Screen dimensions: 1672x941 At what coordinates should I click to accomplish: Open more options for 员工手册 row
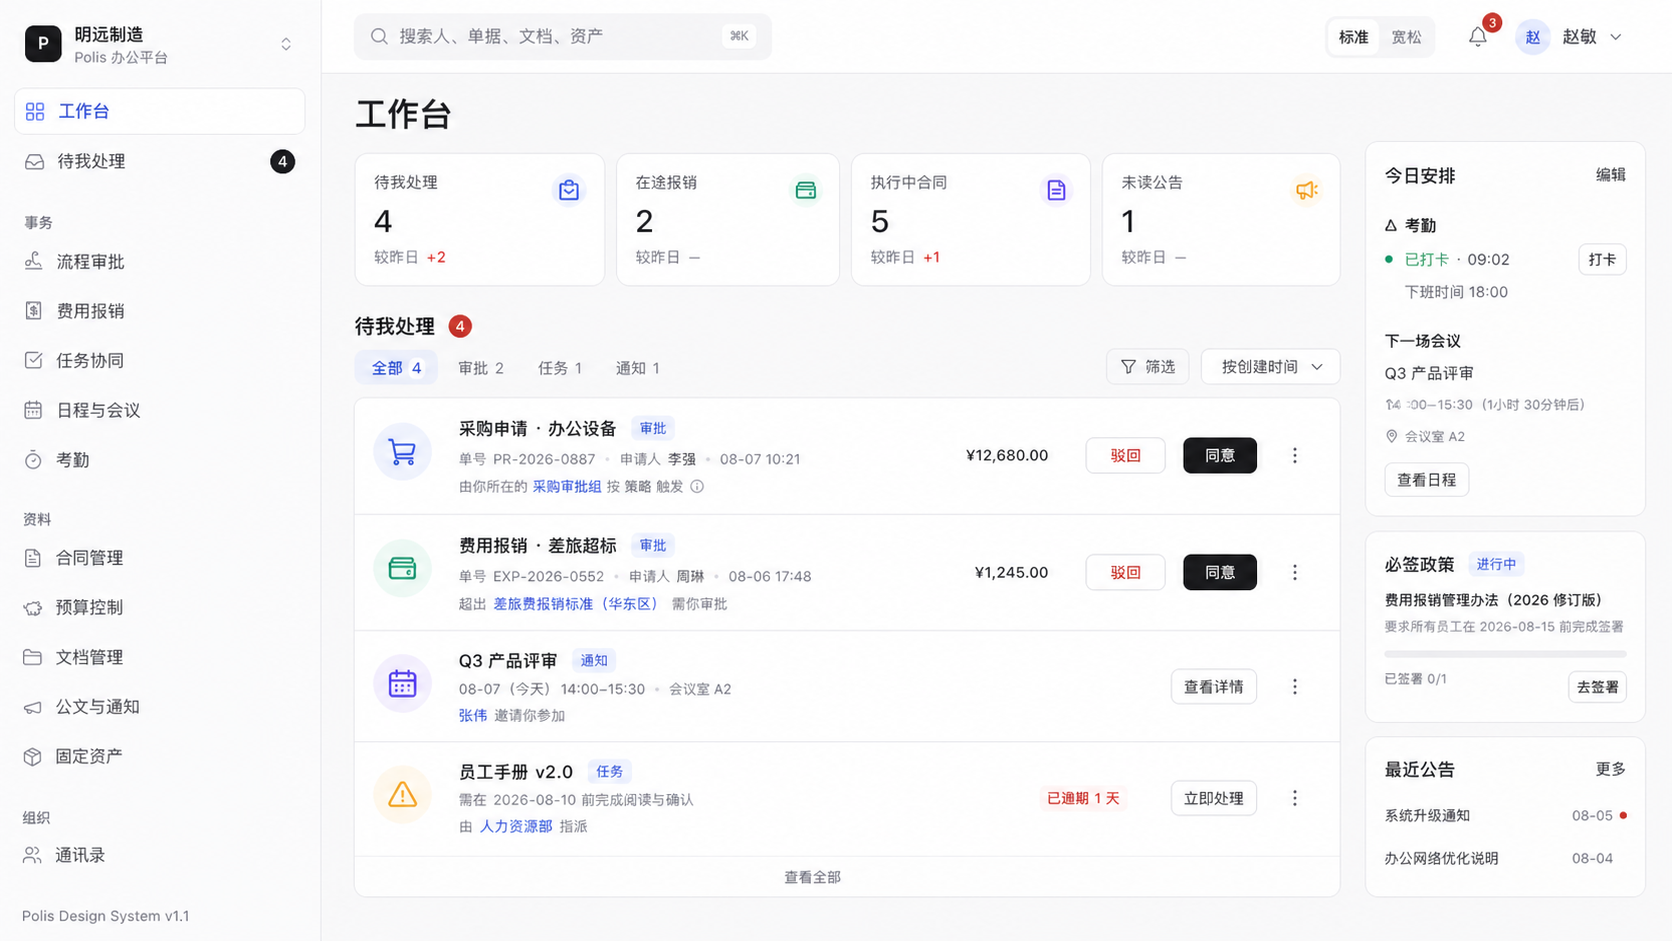[1295, 798]
